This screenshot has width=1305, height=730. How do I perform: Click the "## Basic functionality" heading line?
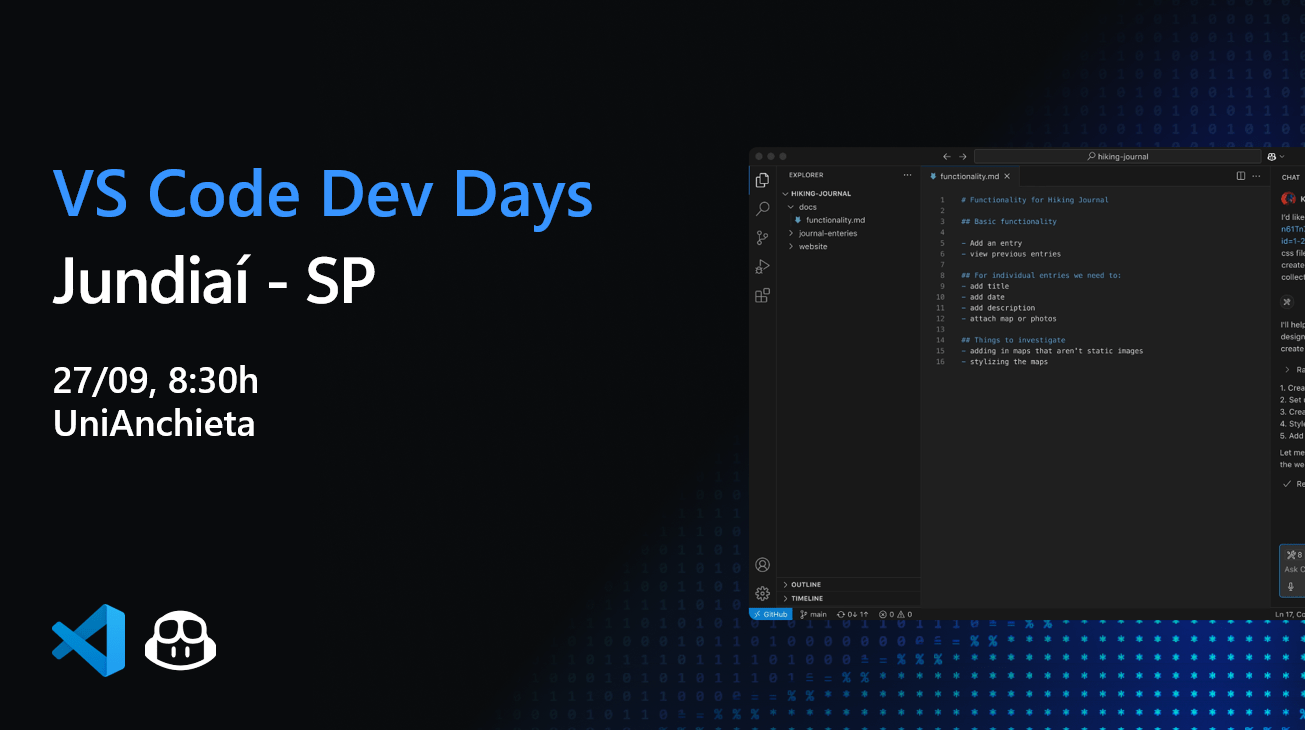[1009, 221]
